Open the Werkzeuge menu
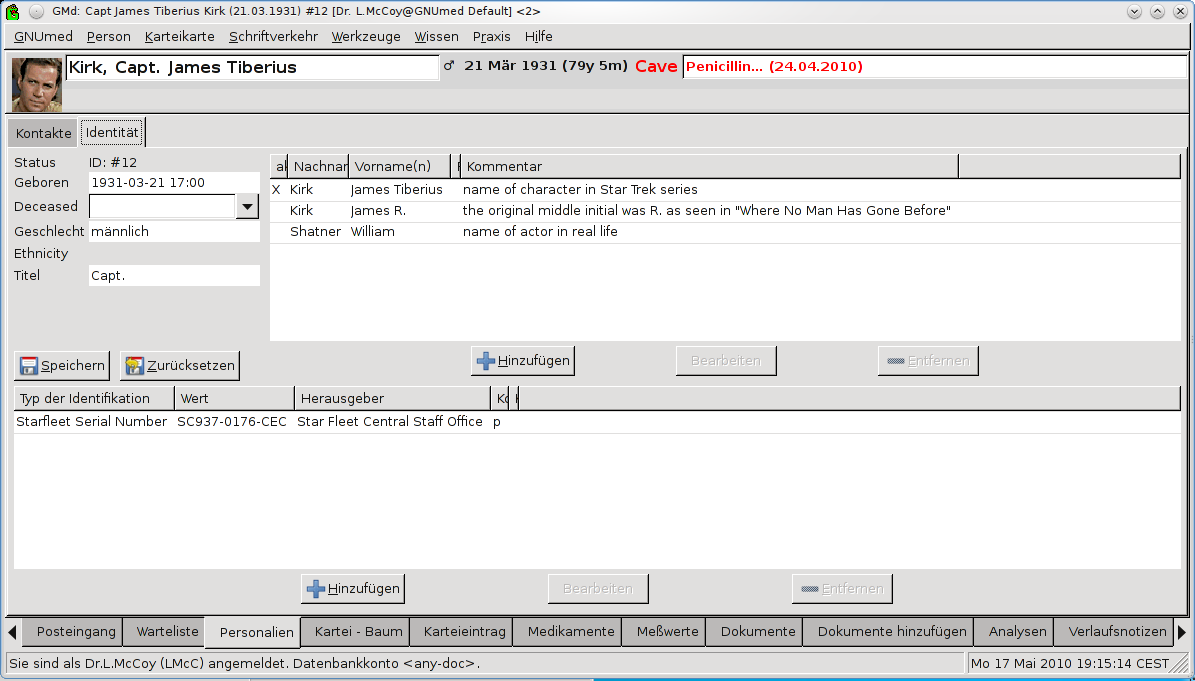 coord(366,37)
